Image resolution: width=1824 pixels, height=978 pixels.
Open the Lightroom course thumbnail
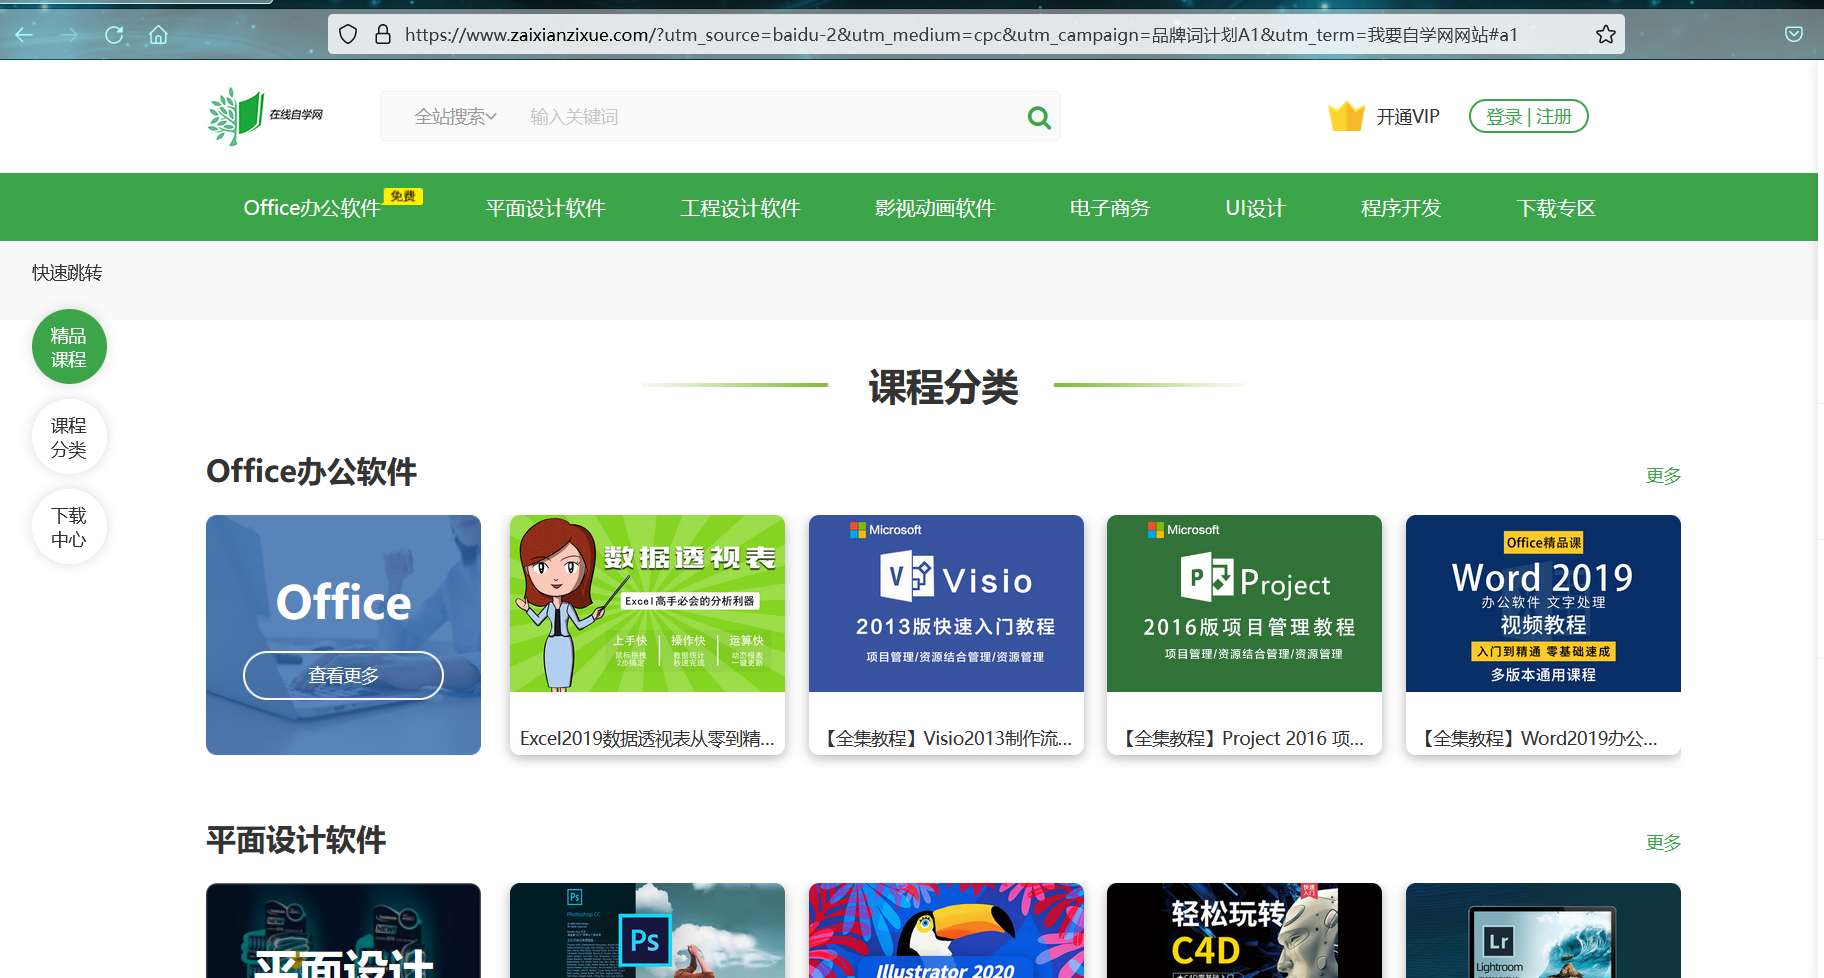pyautogui.click(x=1543, y=930)
